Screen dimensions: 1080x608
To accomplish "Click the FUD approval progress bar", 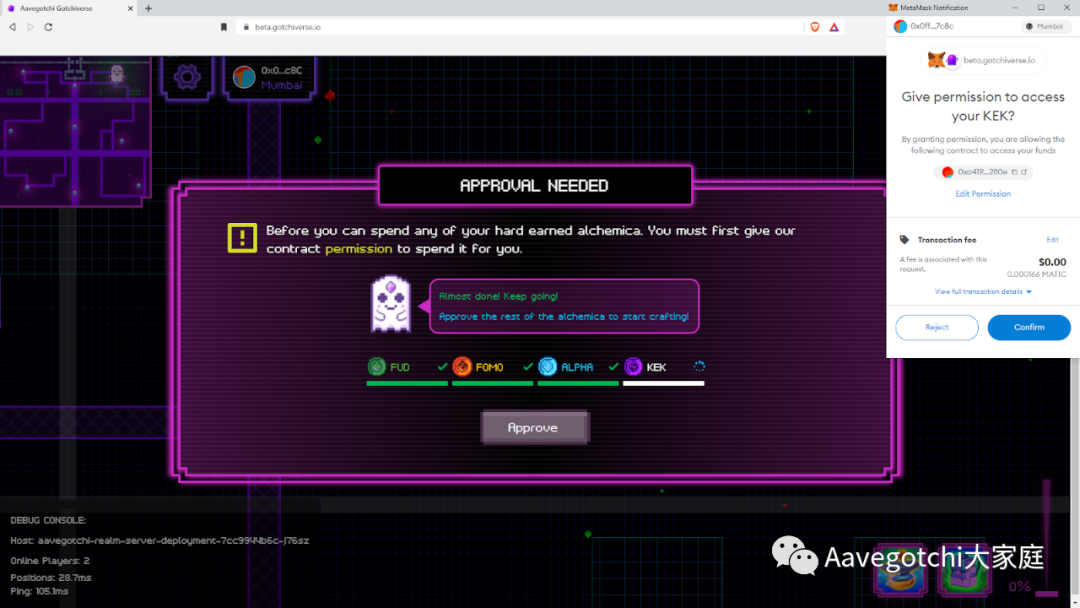I will (x=406, y=384).
